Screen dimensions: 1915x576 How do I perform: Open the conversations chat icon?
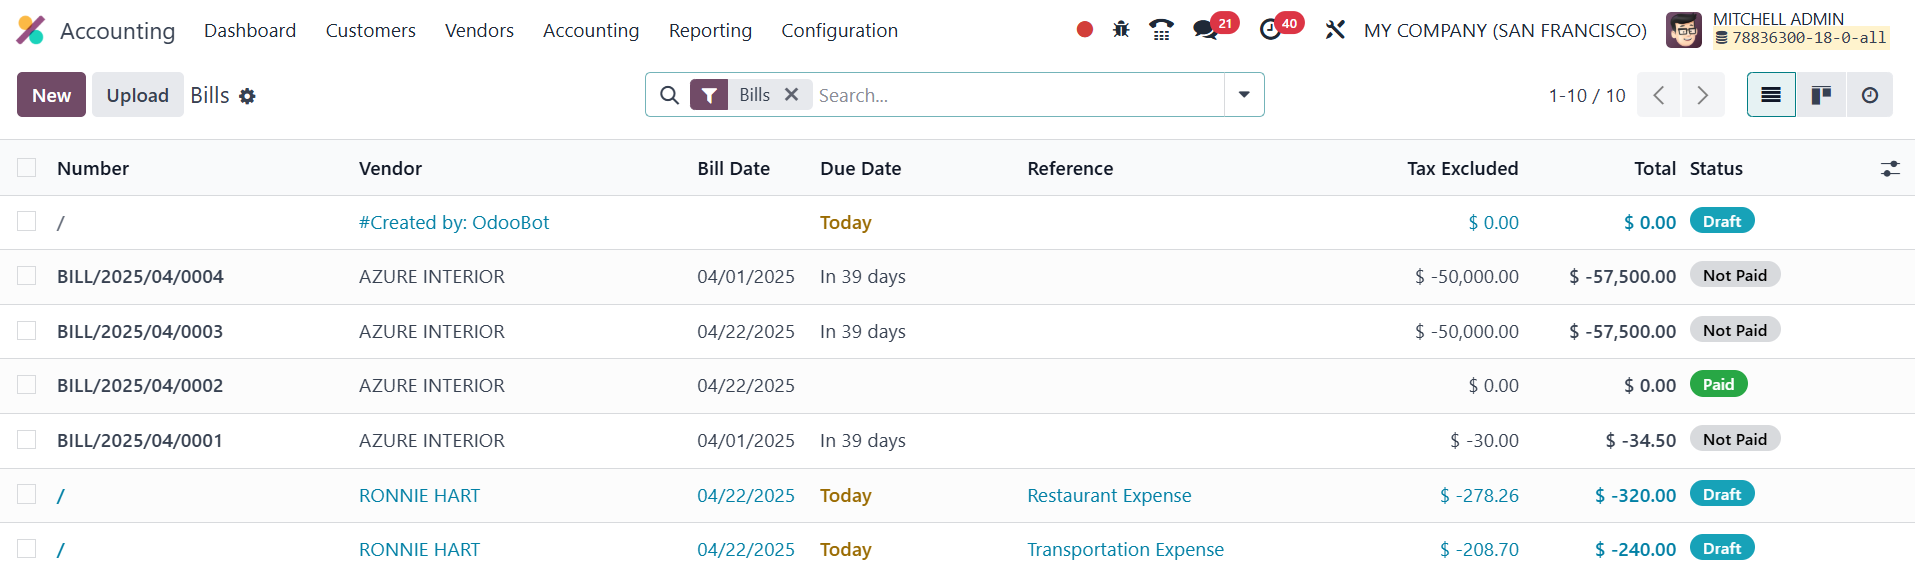tap(1206, 30)
